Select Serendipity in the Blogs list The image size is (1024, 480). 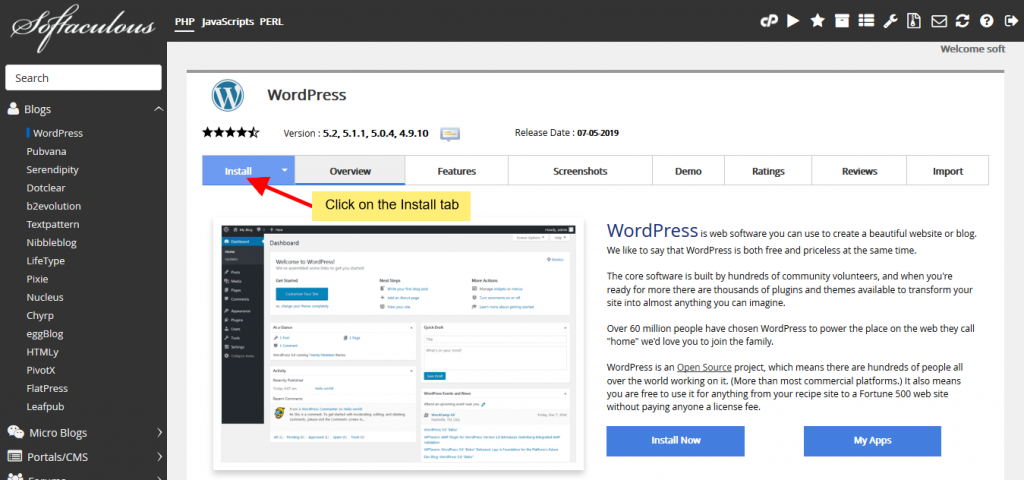pos(52,169)
